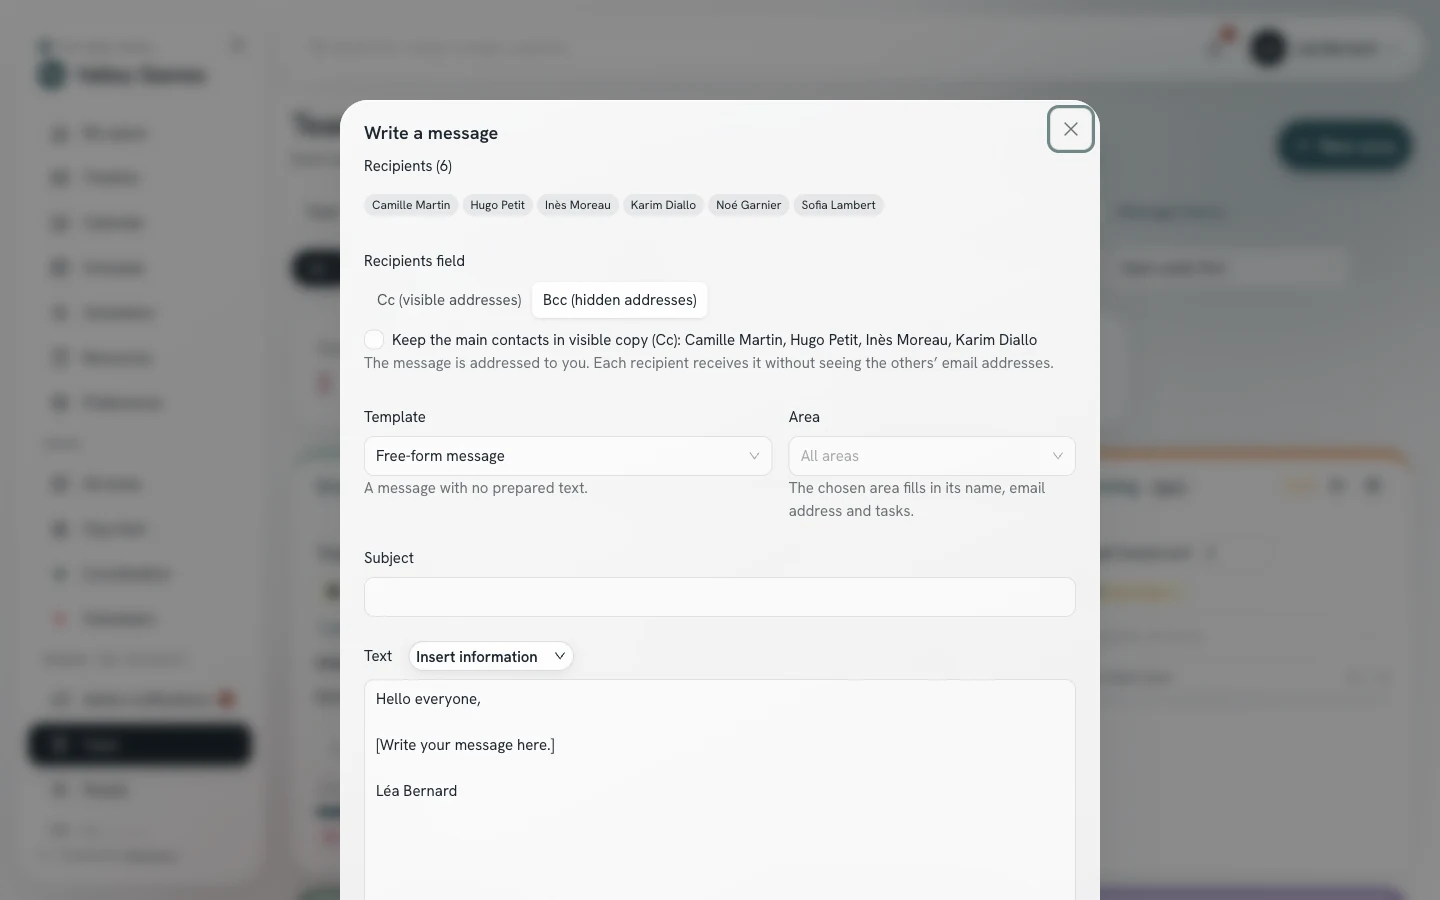Image resolution: width=1440 pixels, height=900 pixels.
Task: Click the "Write a message" dialog title
Action: [431, 133]
